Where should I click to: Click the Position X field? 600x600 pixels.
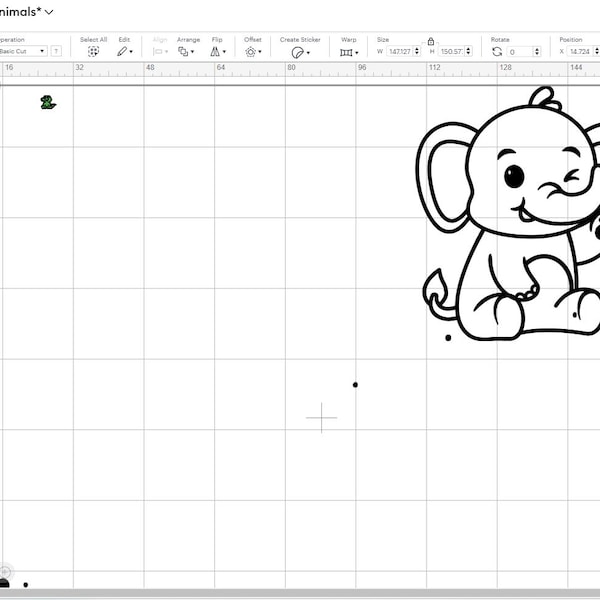click(580, 51)
